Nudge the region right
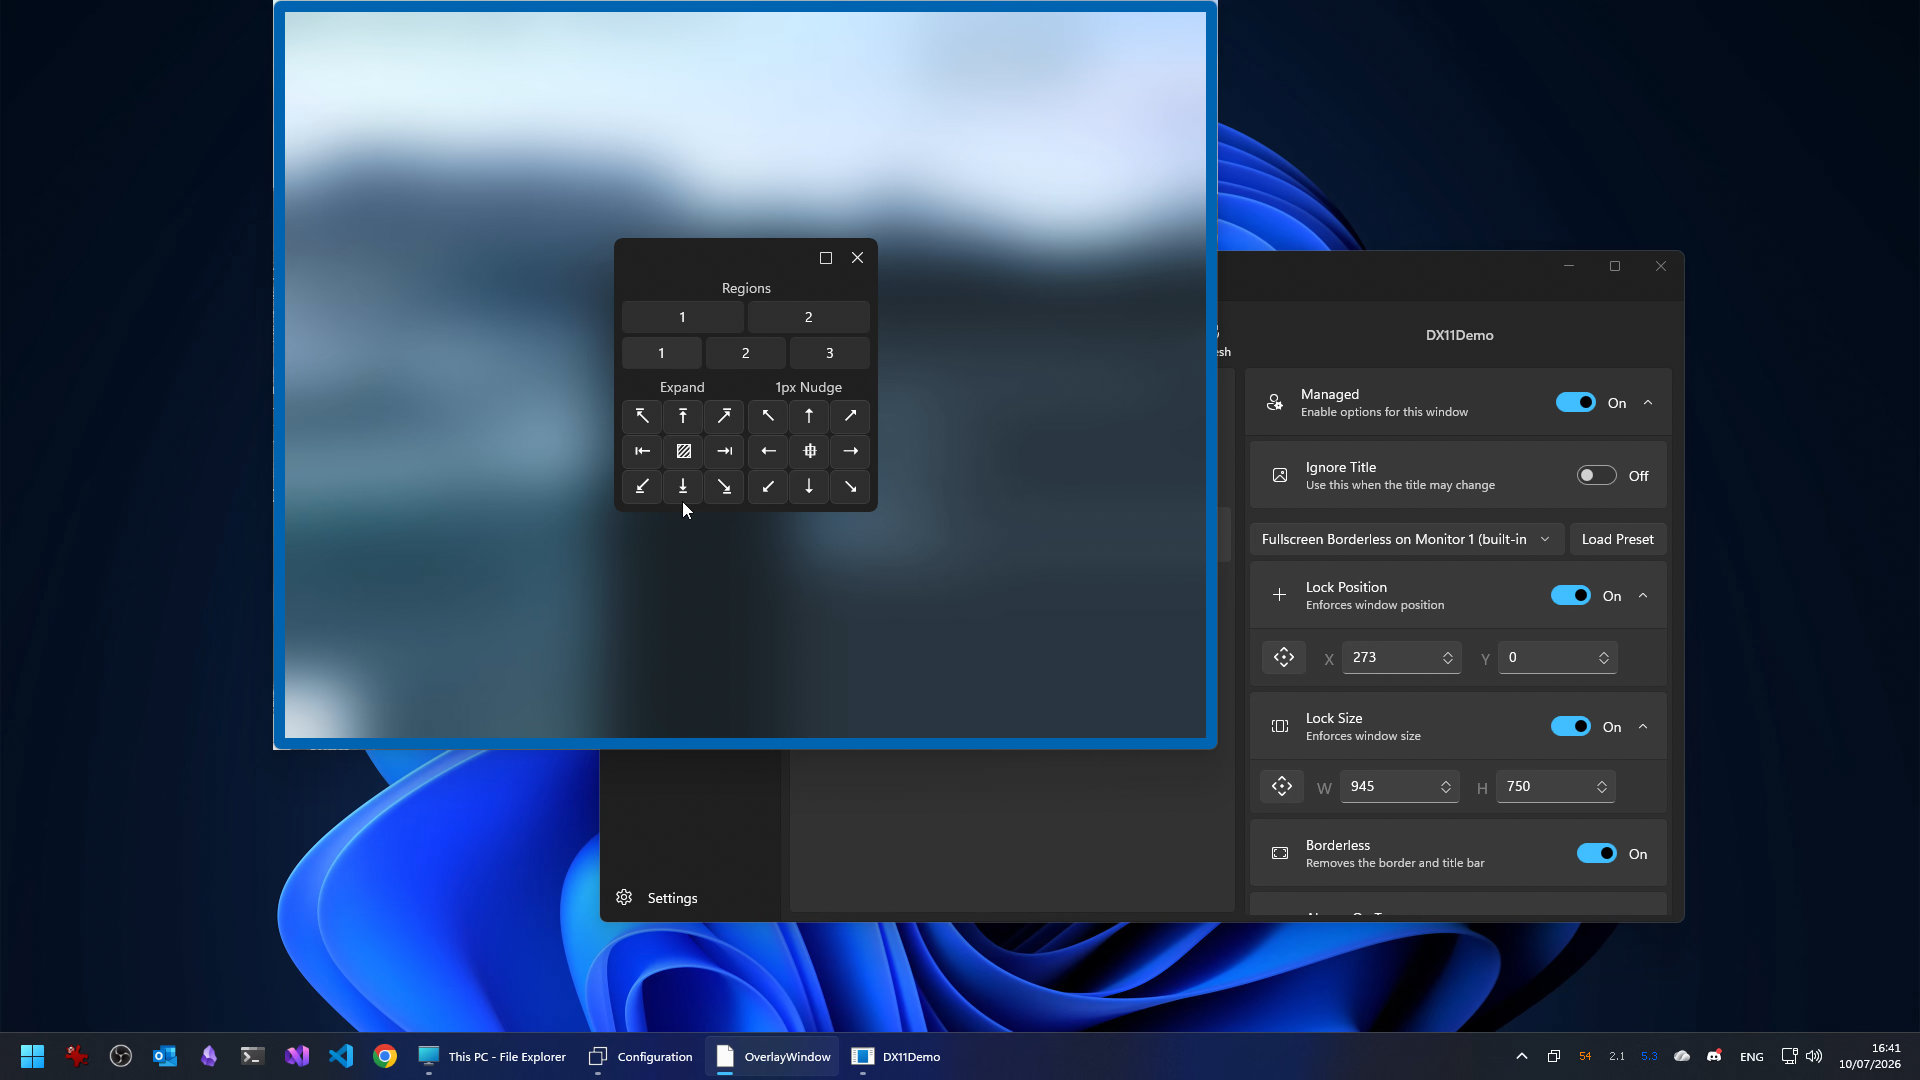The height and width of the screenshot is (1080, 1920). coord(850,451)
